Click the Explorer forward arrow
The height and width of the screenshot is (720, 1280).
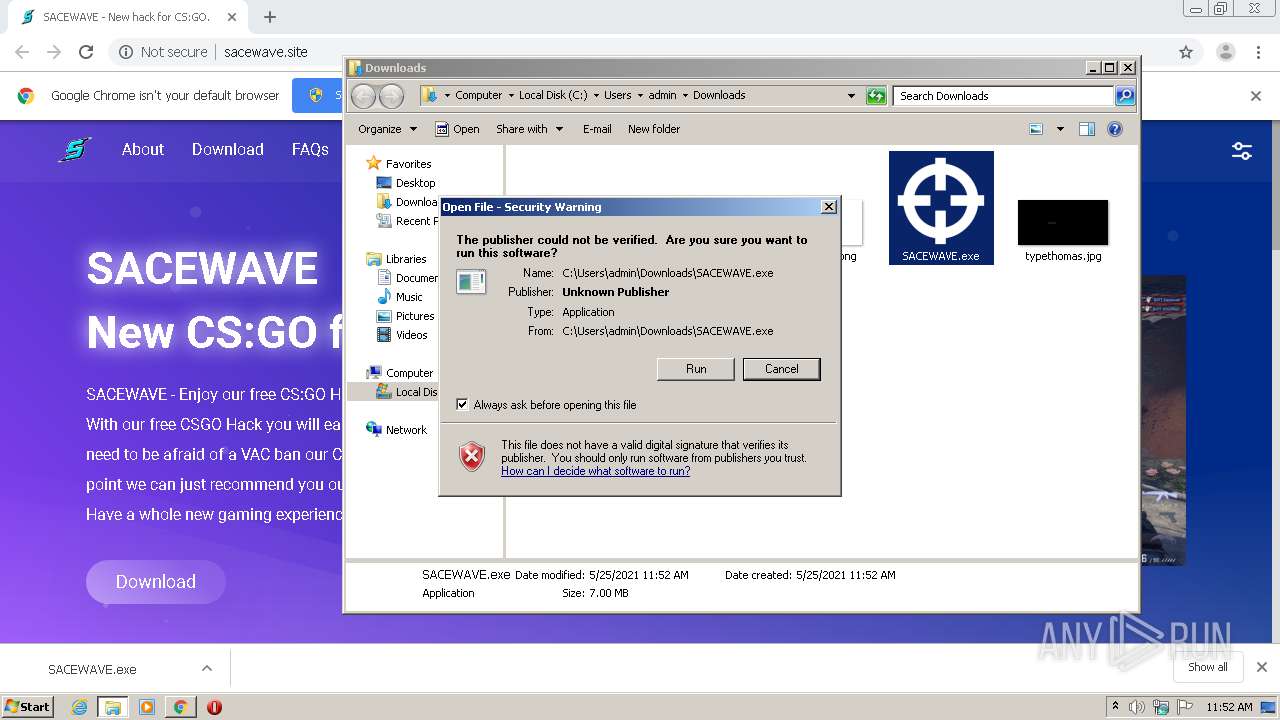tap(392, 96)
